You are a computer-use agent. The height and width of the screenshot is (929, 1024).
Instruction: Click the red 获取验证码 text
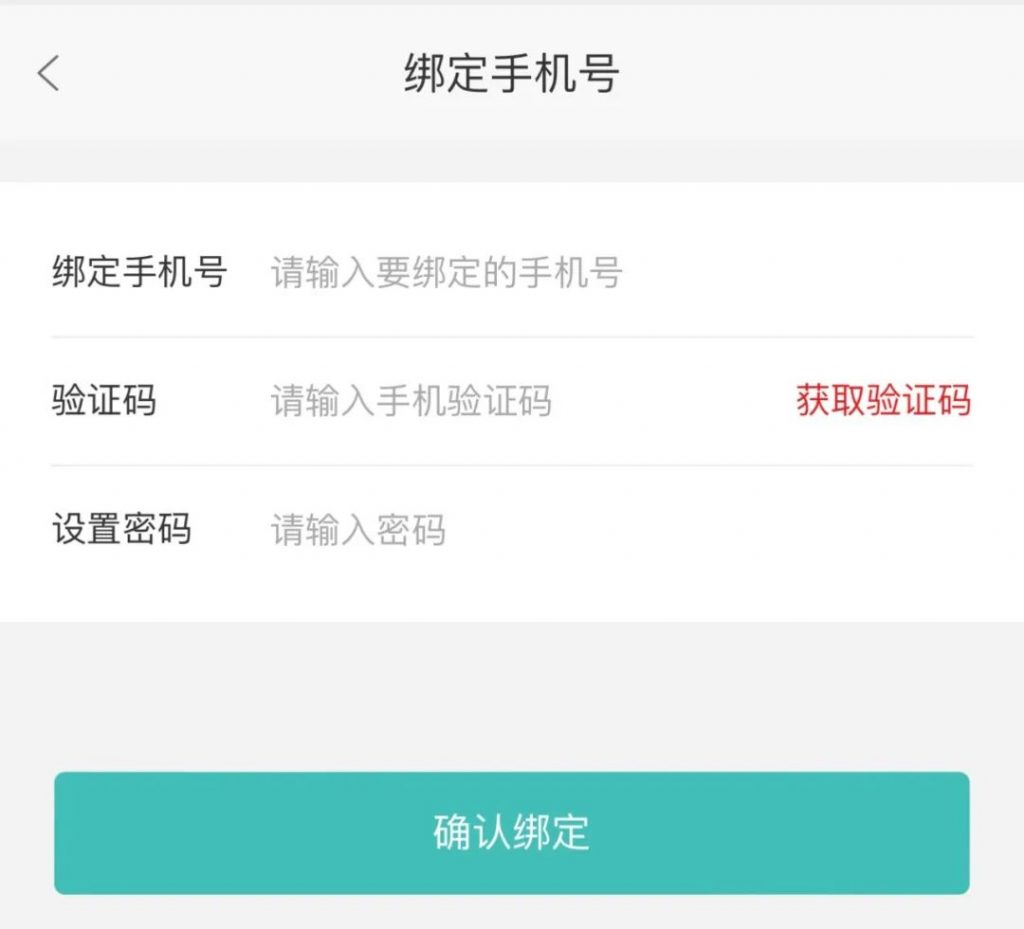(x=883, y=401)
